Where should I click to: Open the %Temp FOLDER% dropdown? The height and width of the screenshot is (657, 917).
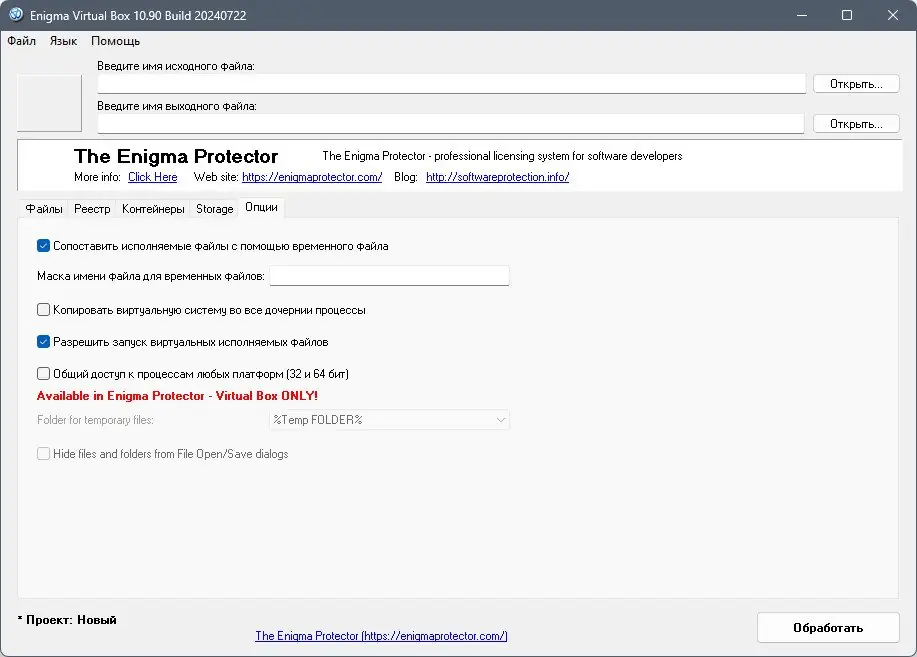tap(389, 420)
